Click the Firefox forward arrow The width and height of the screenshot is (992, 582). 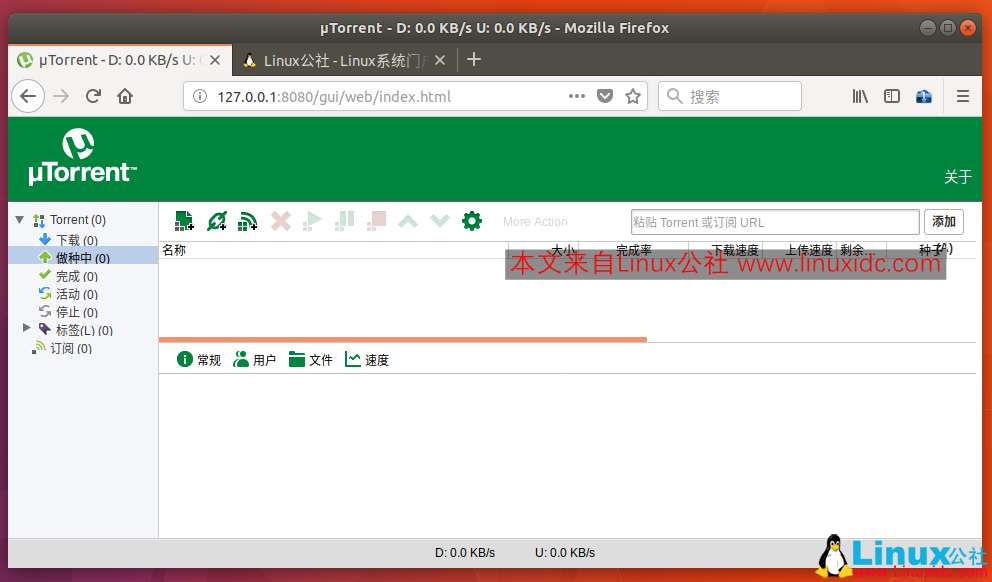(61, 96)
